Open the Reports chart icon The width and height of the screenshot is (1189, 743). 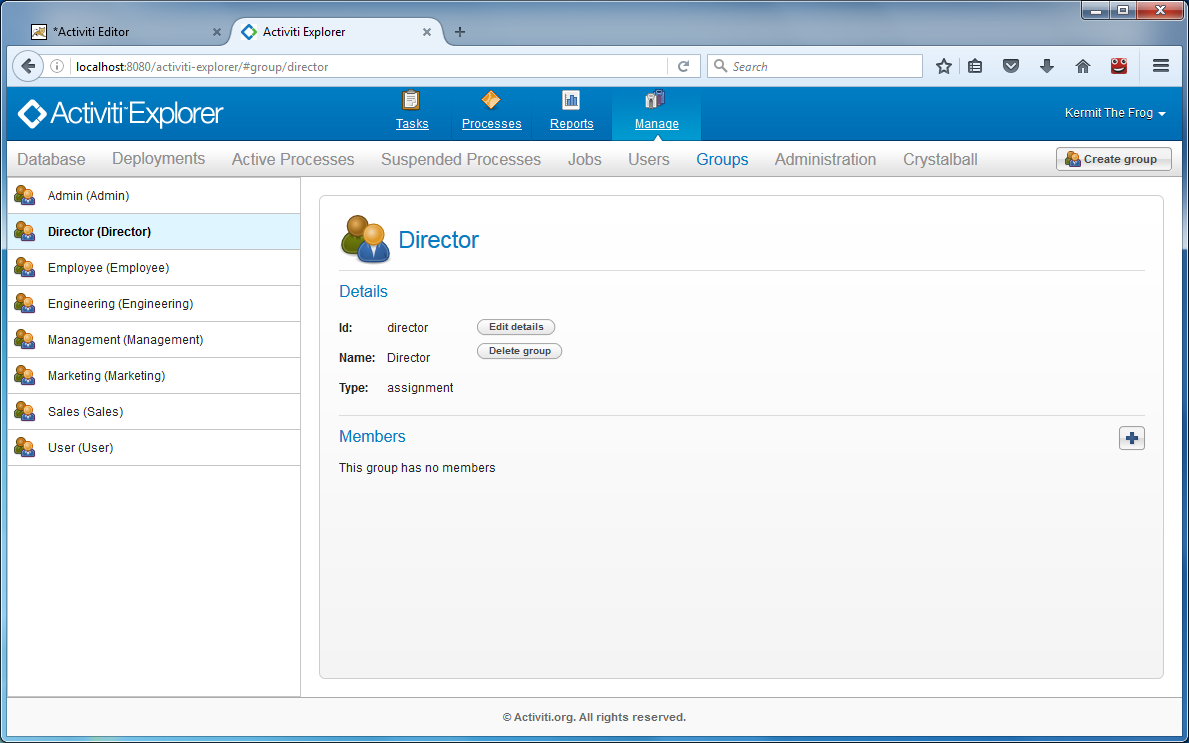[571, 100]
